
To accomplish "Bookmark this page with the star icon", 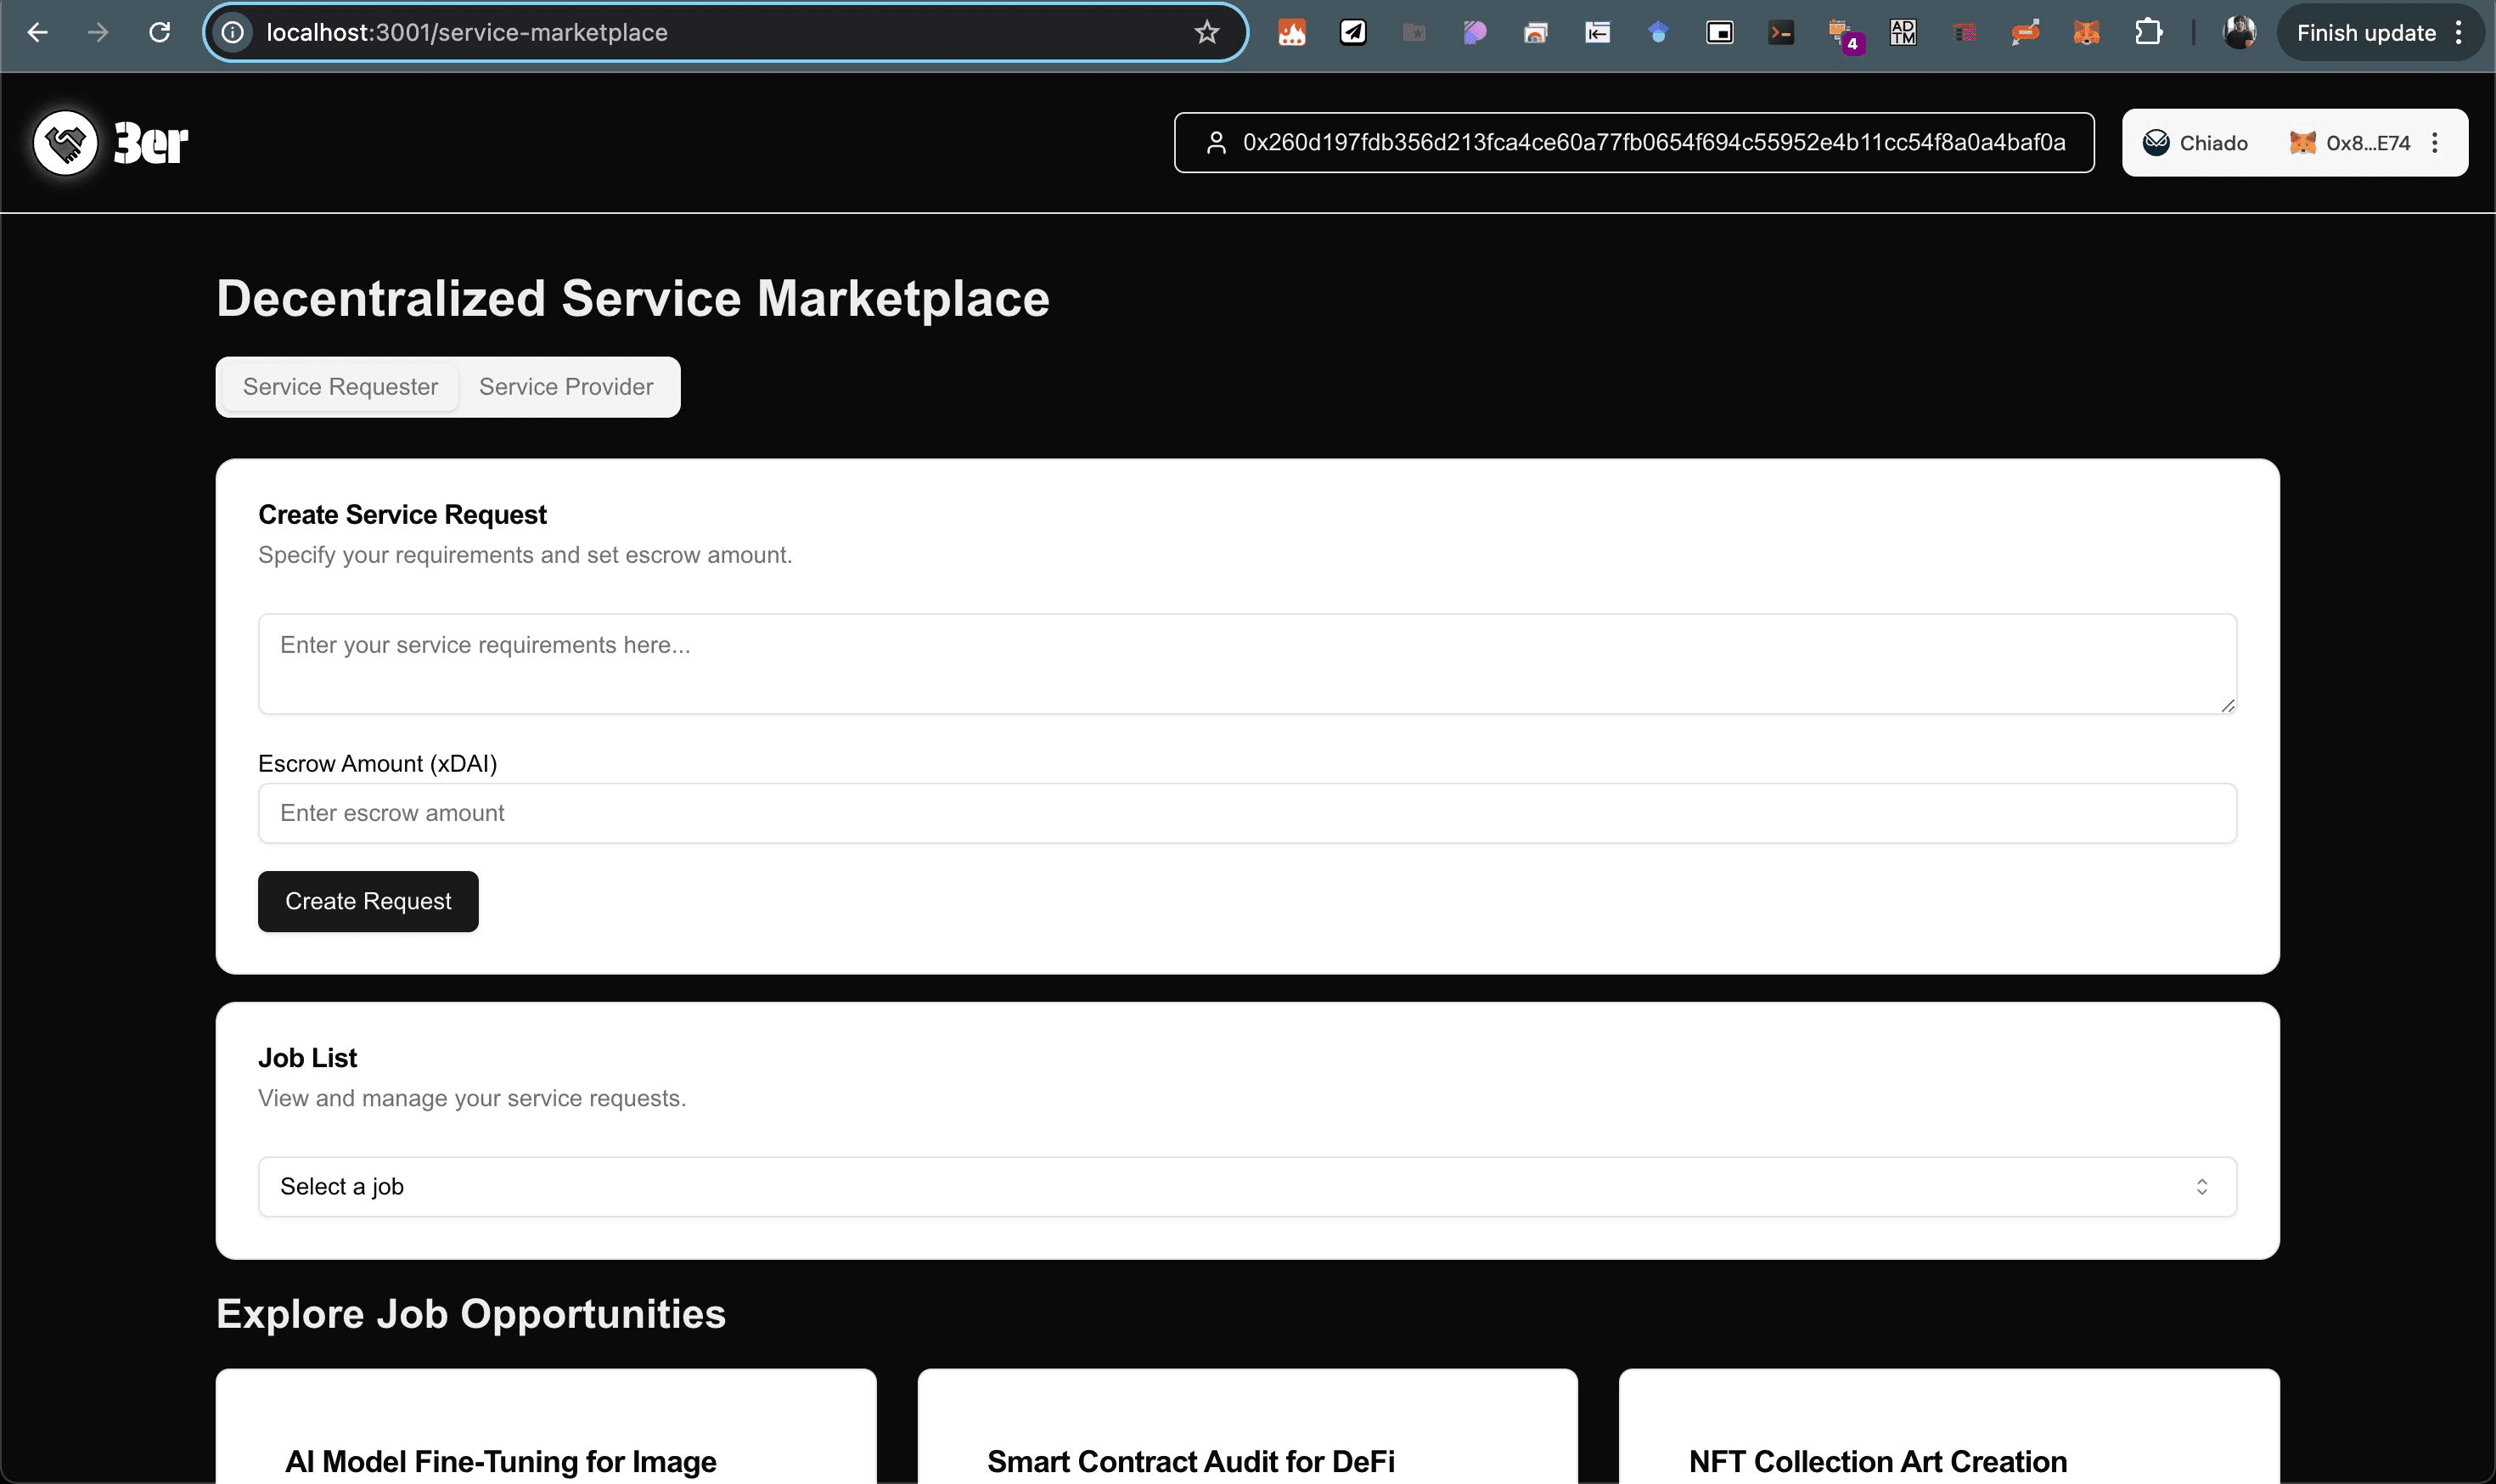I will (1207, 32).
